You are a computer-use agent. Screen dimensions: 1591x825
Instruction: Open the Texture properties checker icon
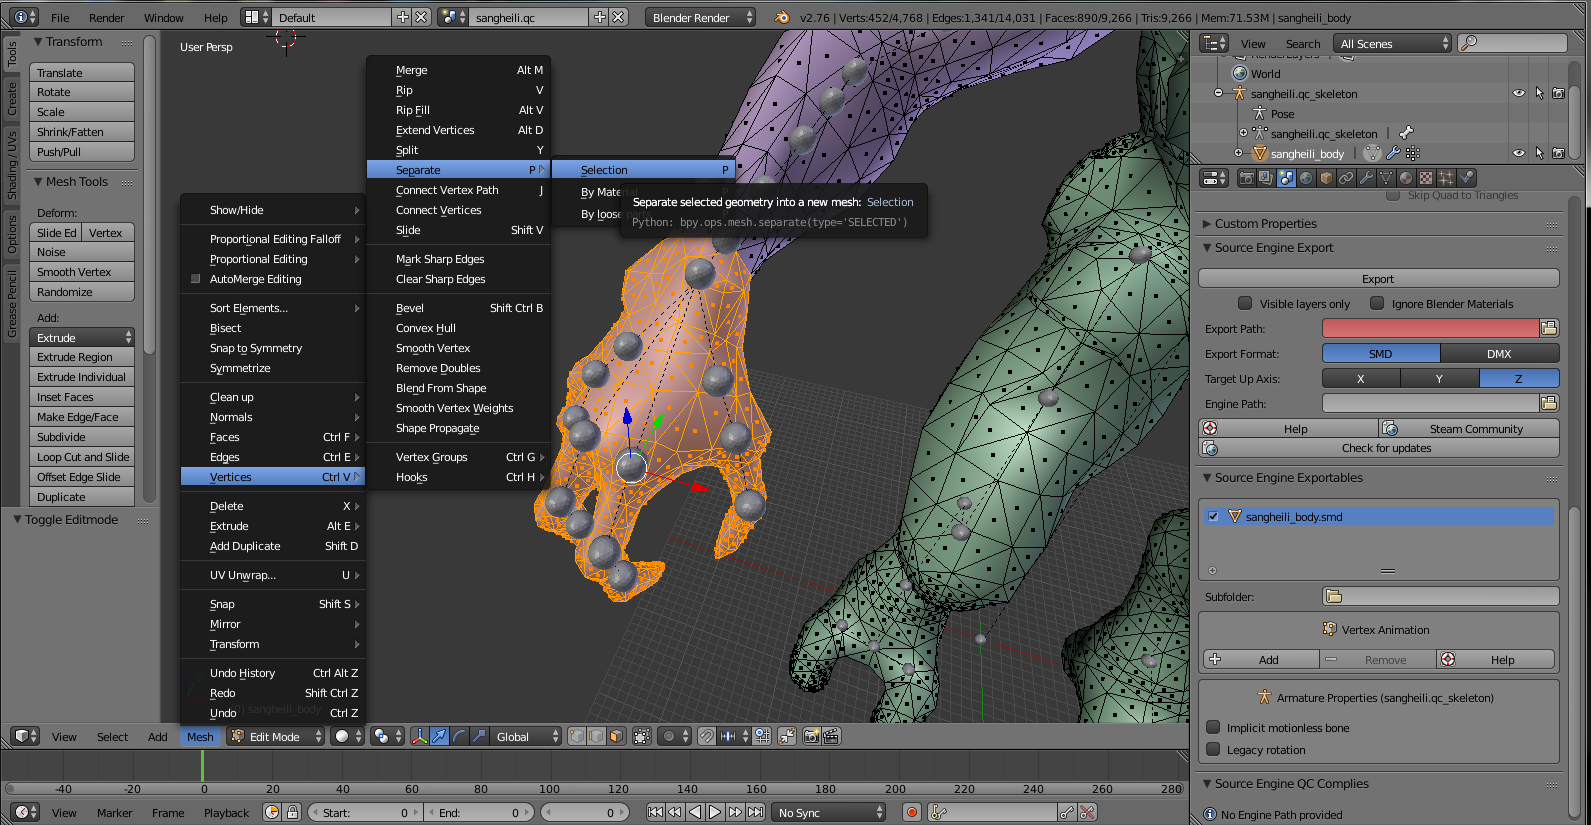(1426, 178)
